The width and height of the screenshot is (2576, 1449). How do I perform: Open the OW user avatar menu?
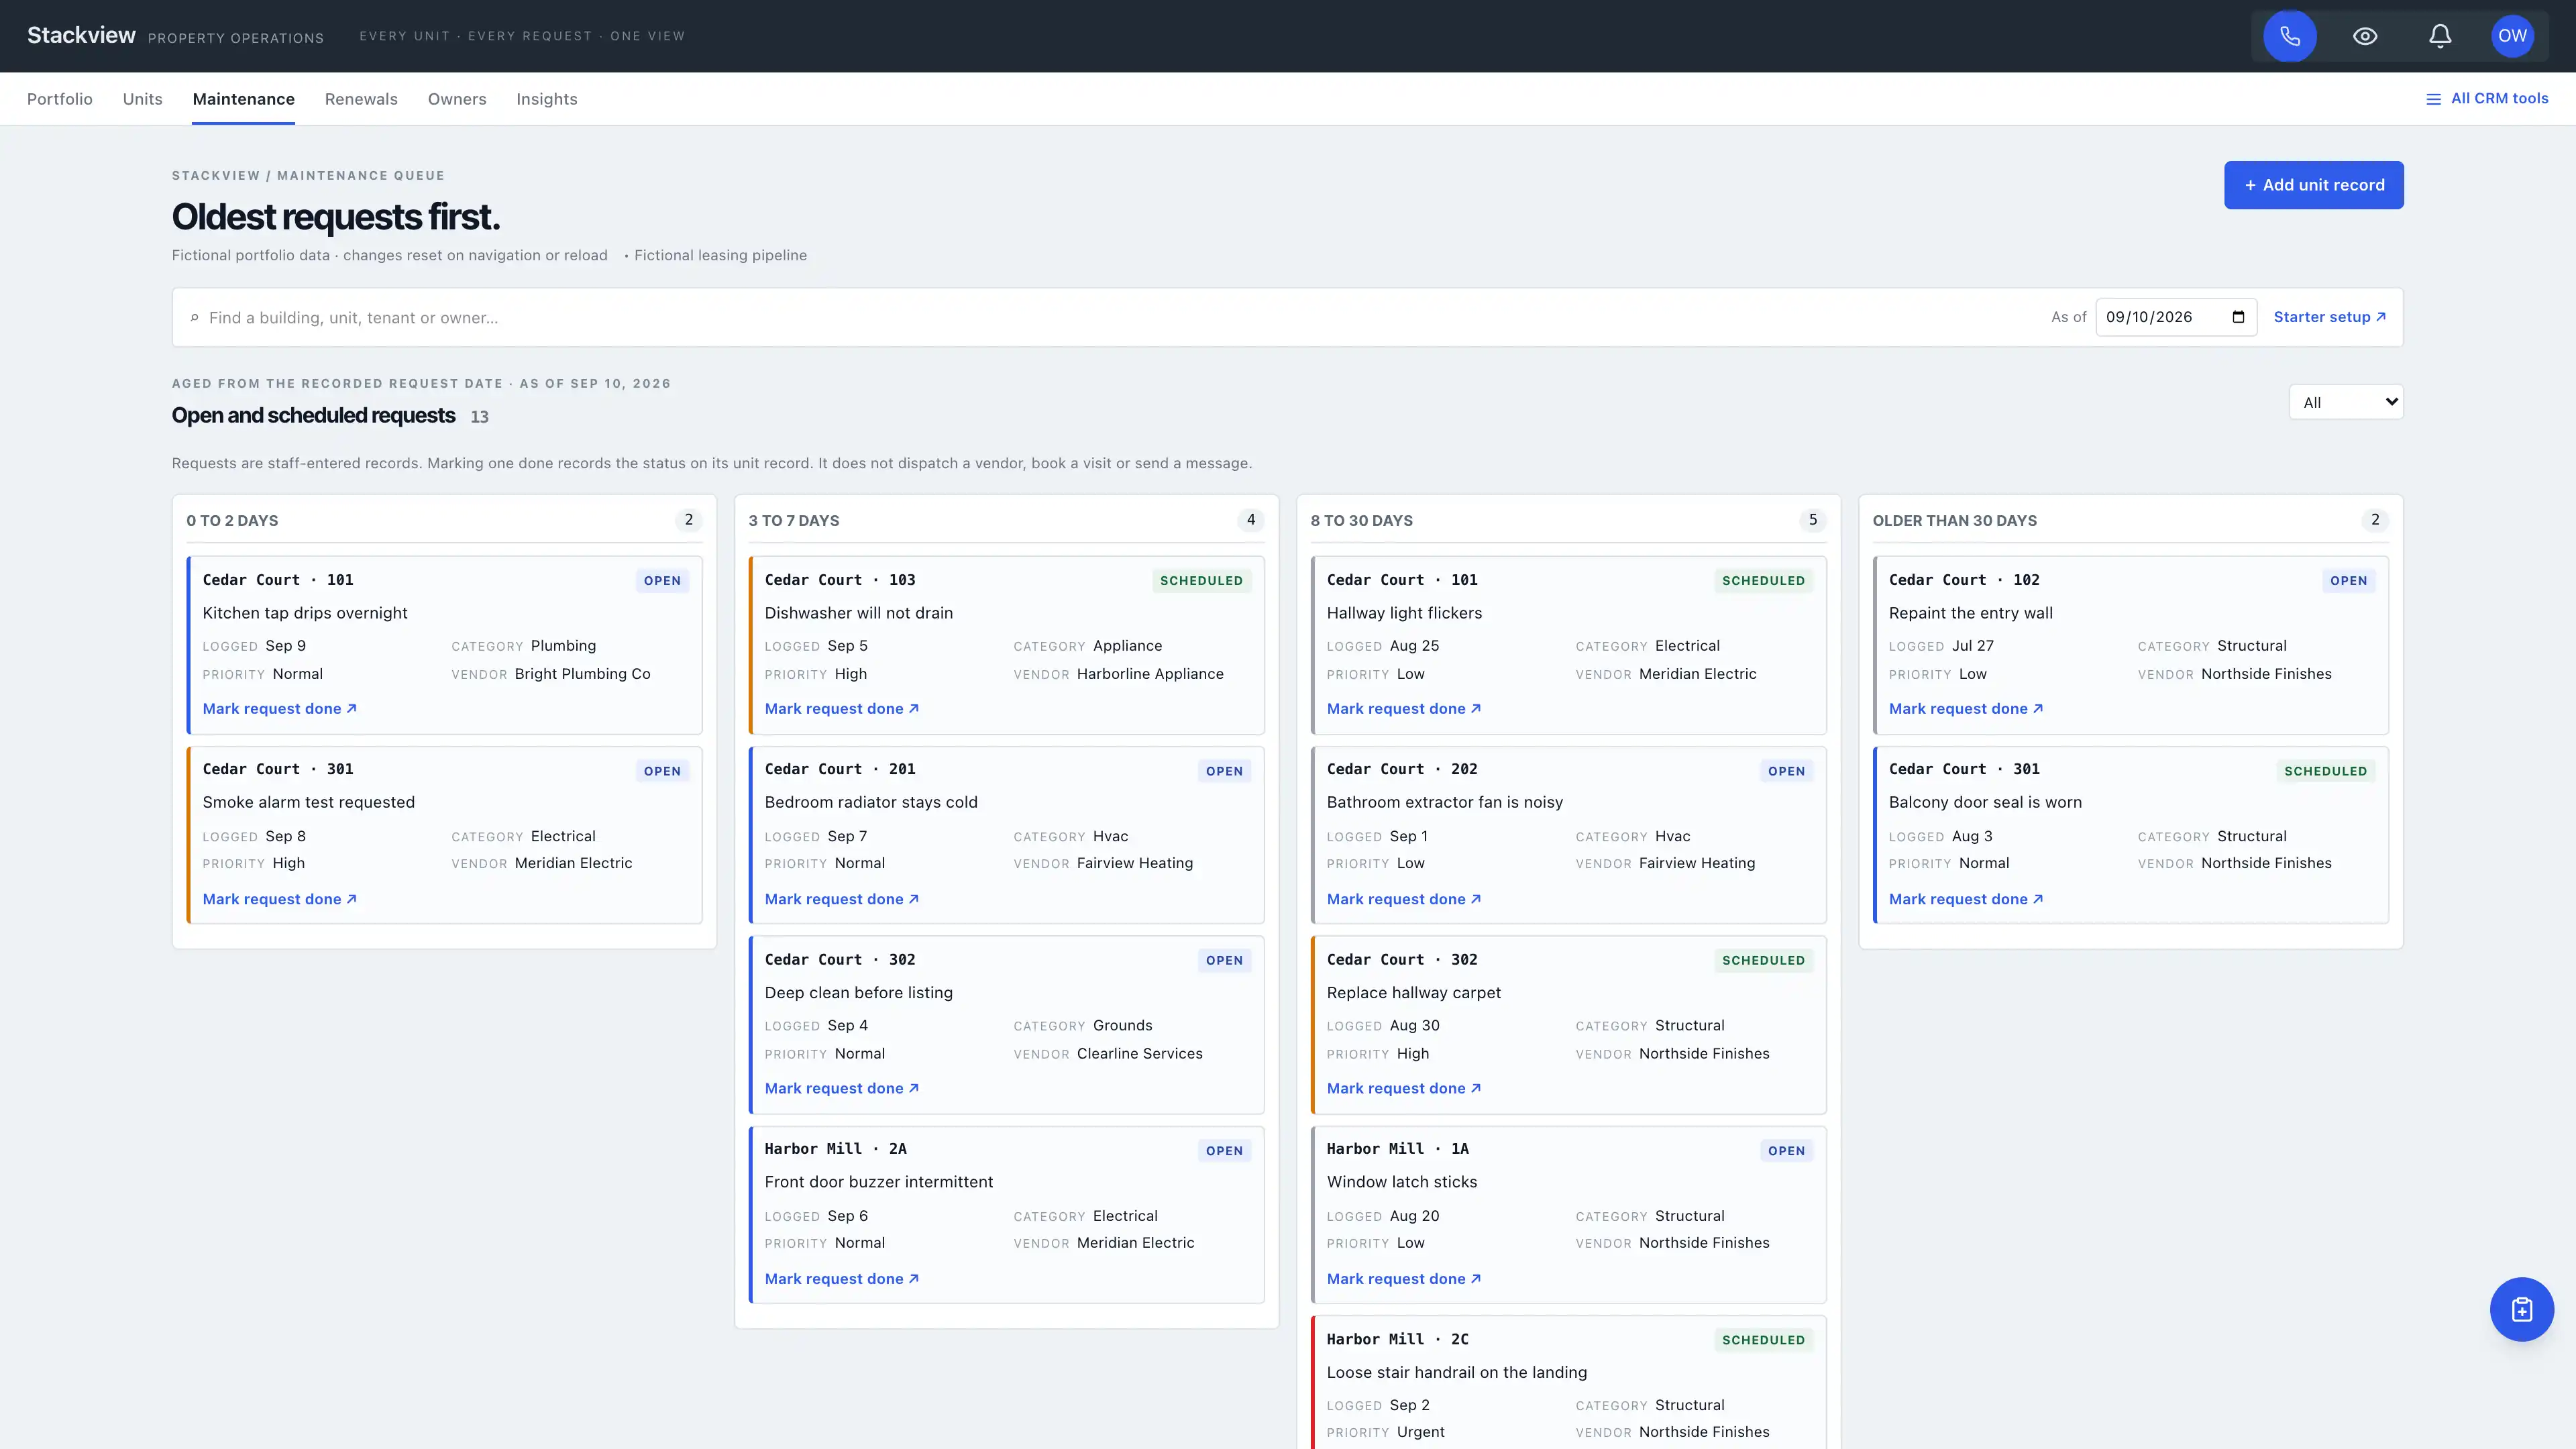(x=2512, y=36)
